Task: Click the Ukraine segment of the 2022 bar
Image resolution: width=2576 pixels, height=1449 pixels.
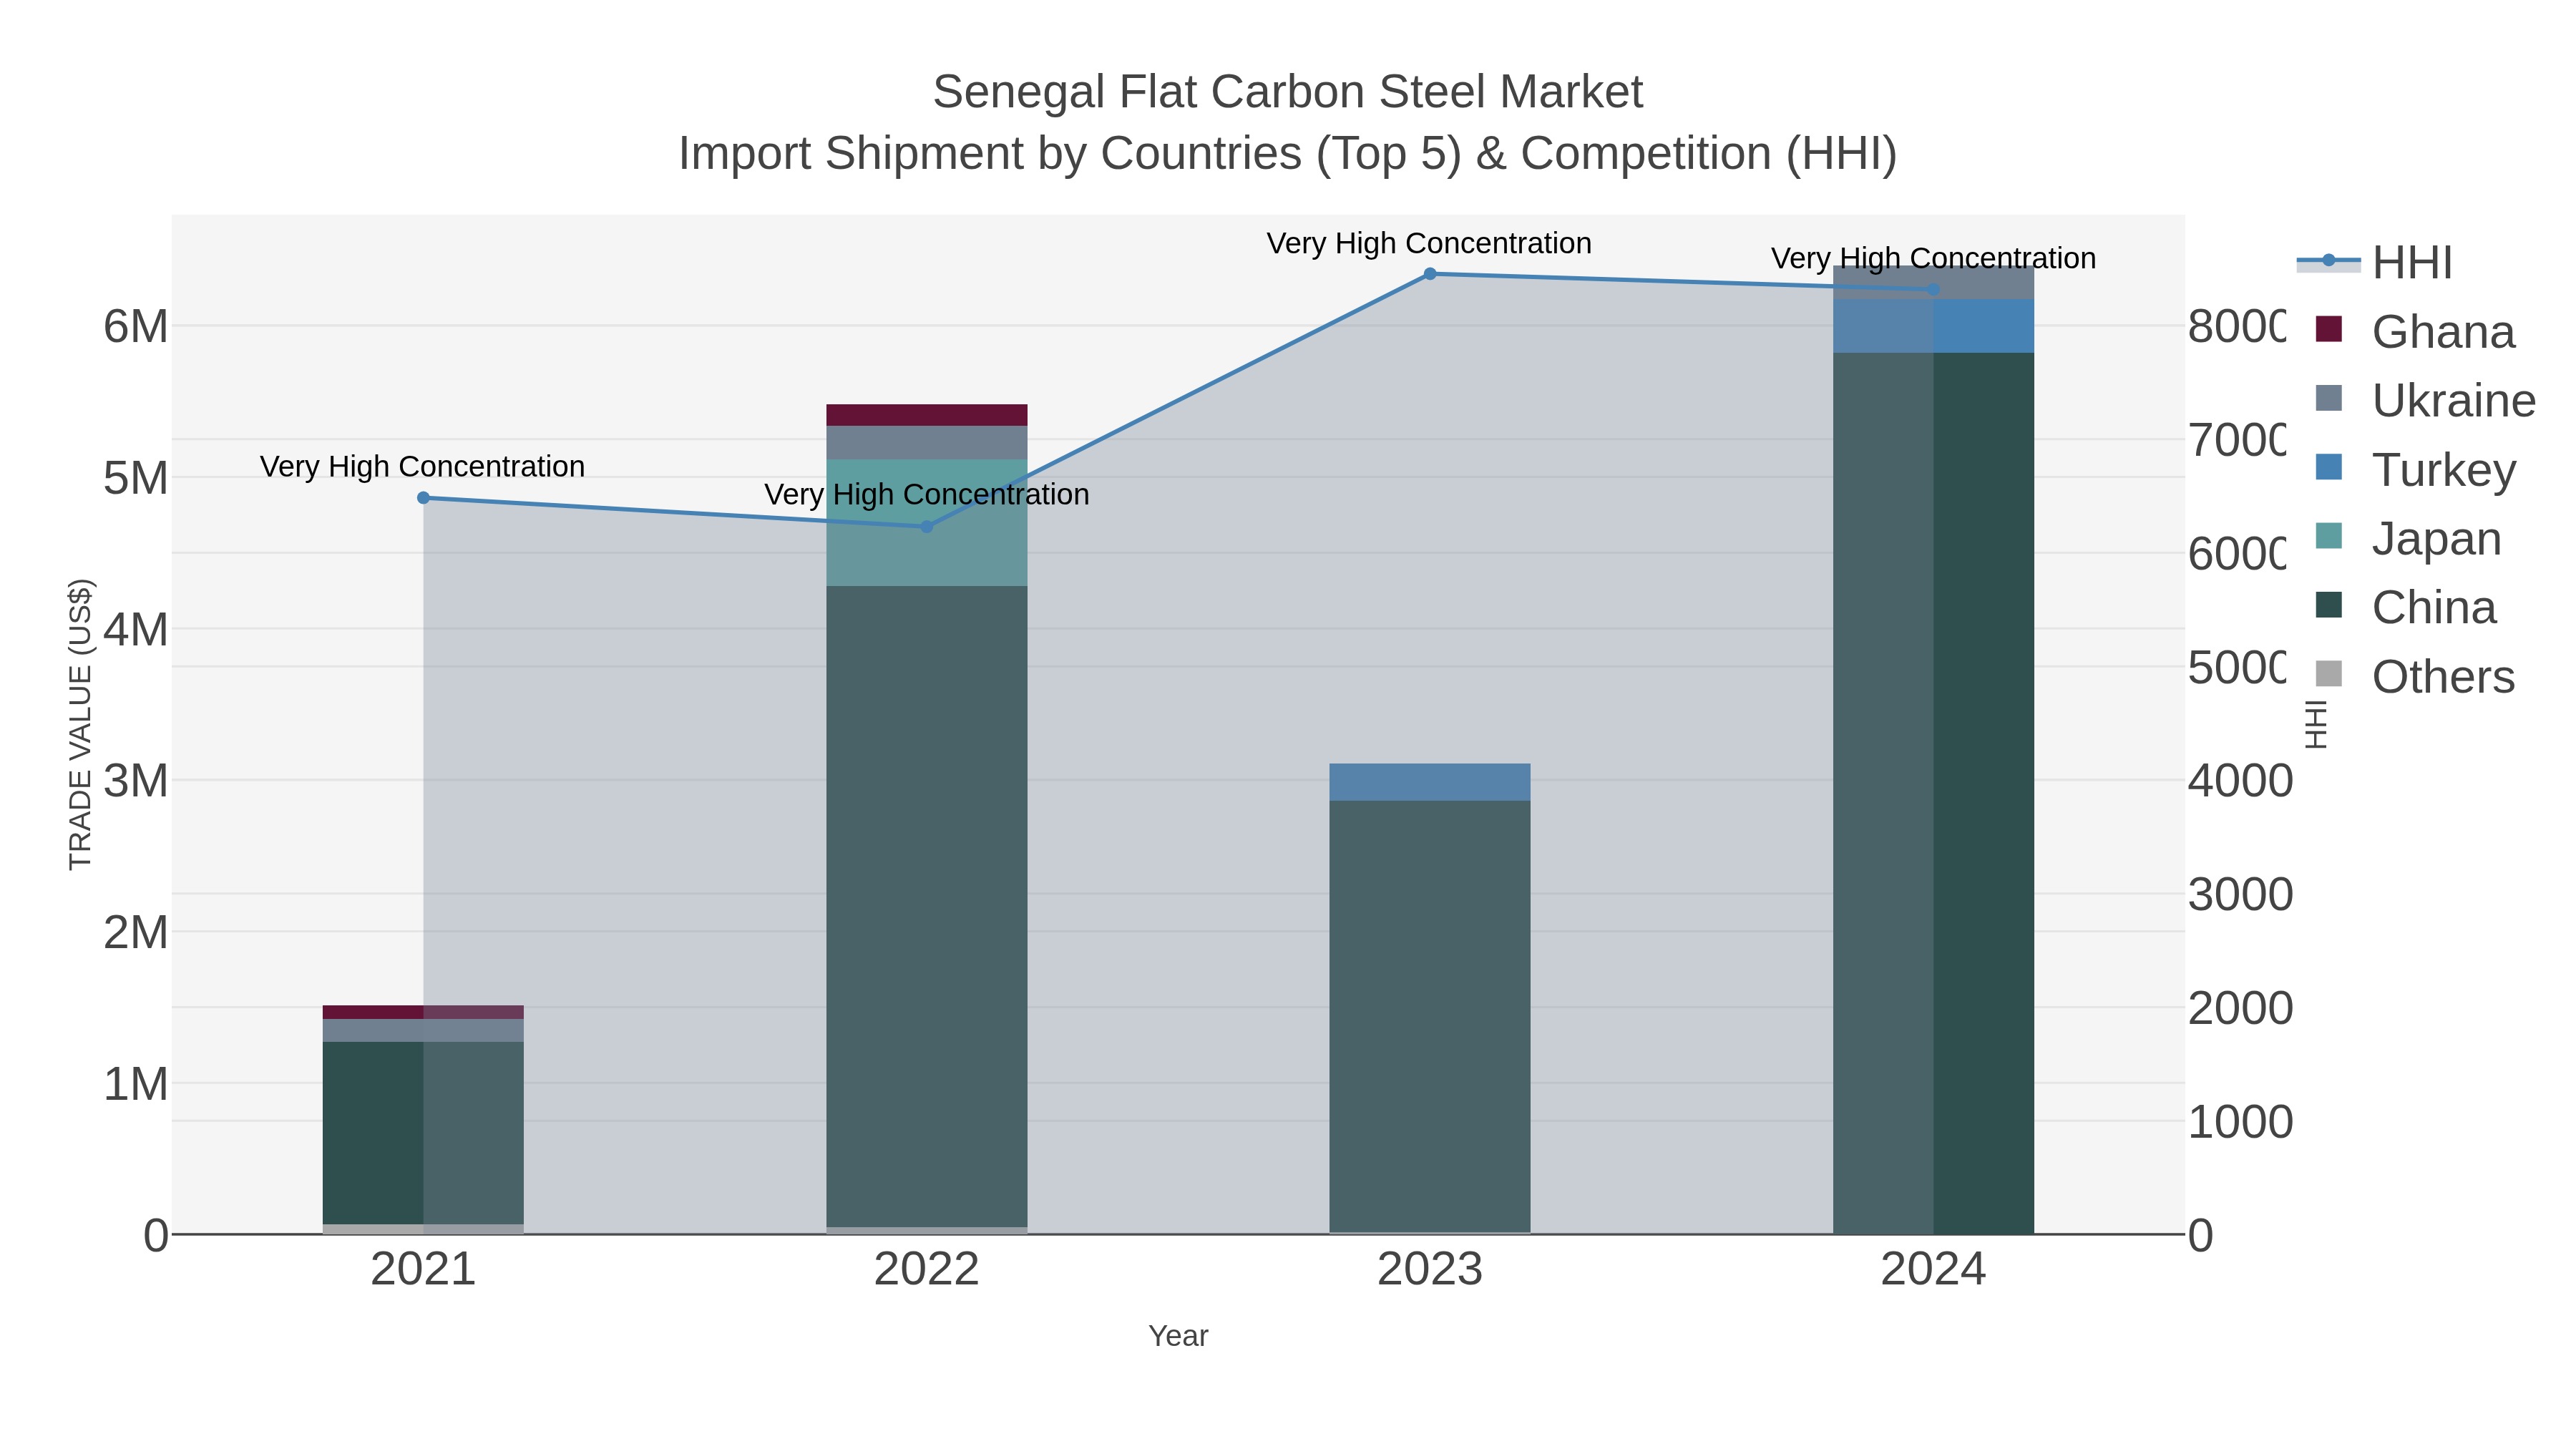Action: 926,443
